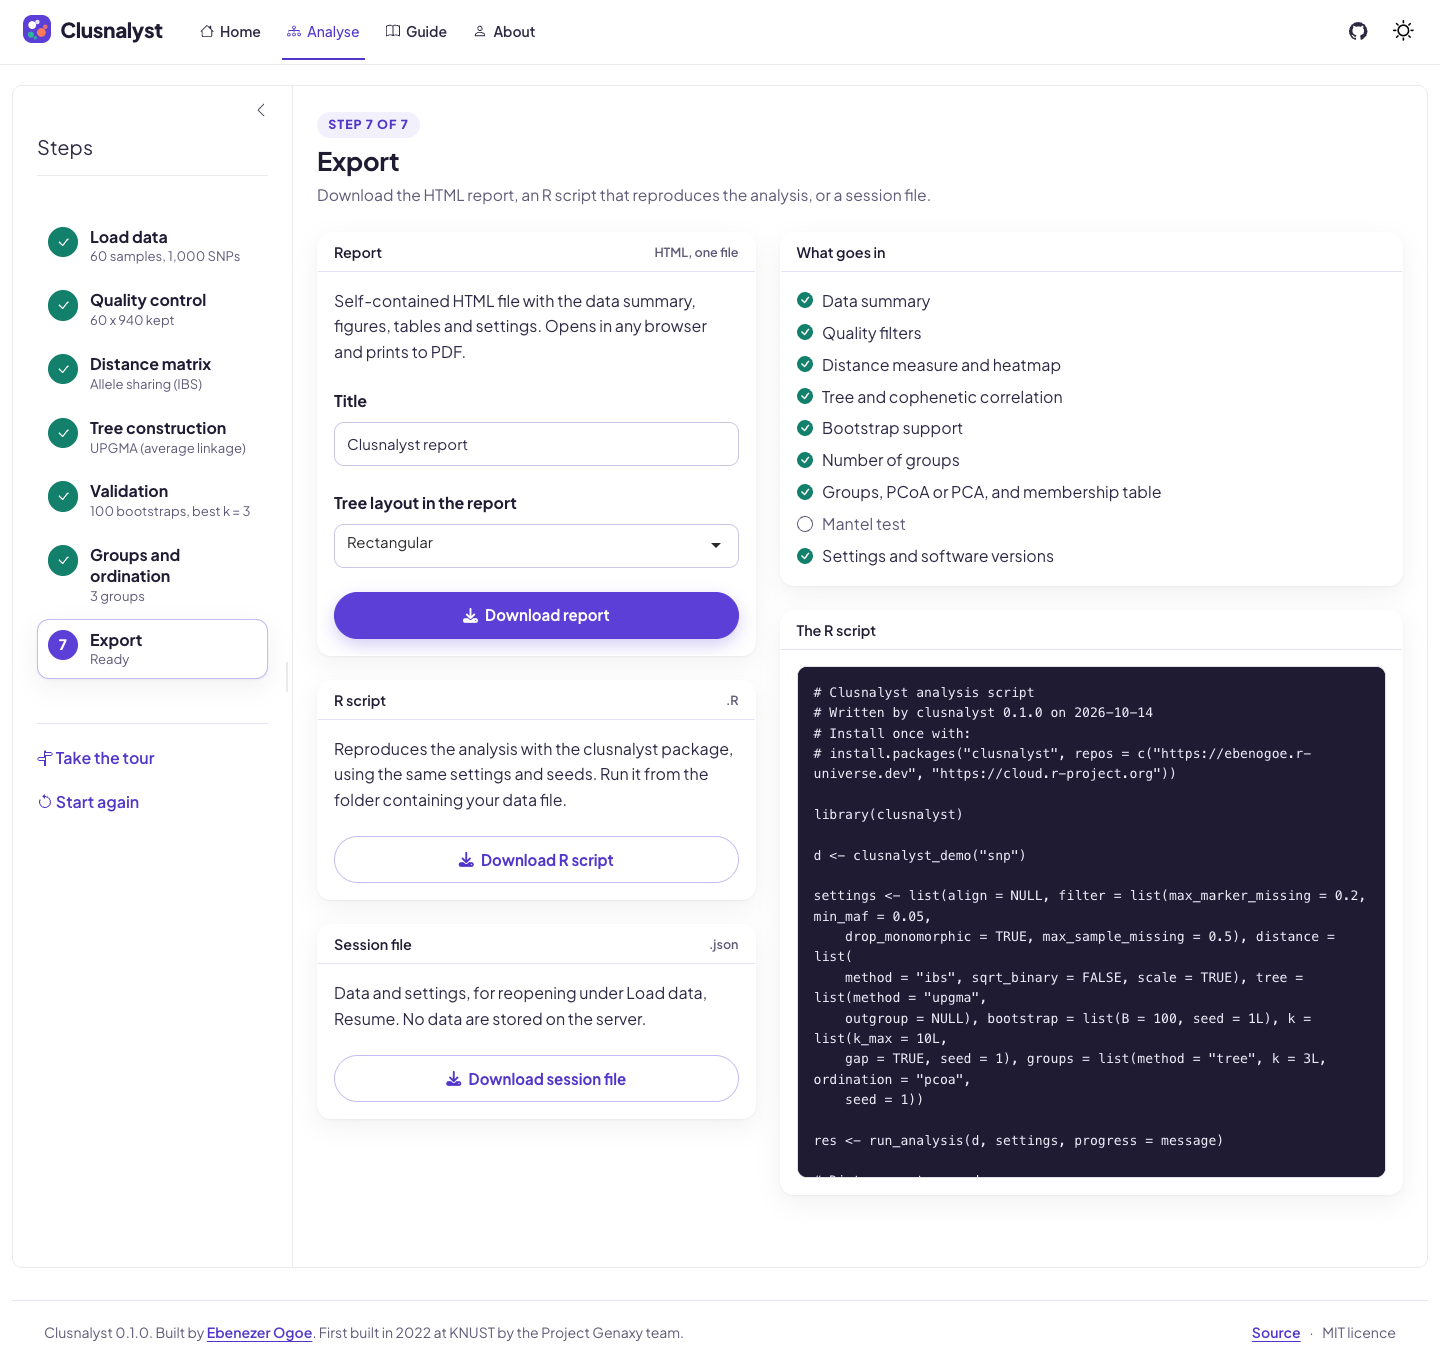Open the Guide nav item
1440x1363 pixels.
click(416, 32)
